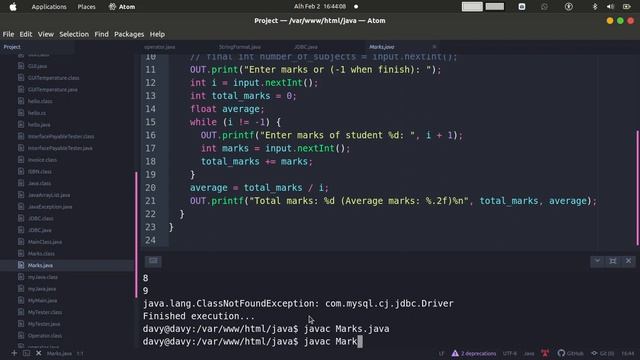Open the Places system menu
Screen dimensions: 640x360
click(87, 7)
